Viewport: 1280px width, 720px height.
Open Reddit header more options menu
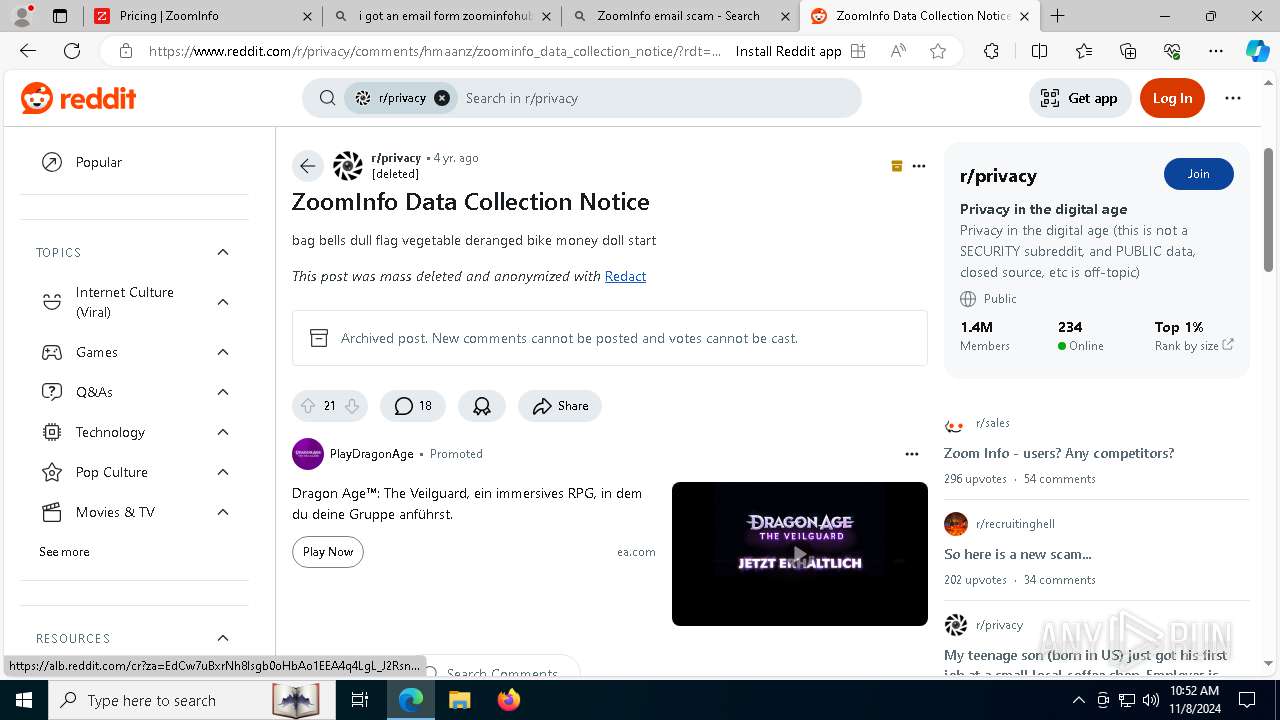pyautogui.click(x=1233, y=98)
